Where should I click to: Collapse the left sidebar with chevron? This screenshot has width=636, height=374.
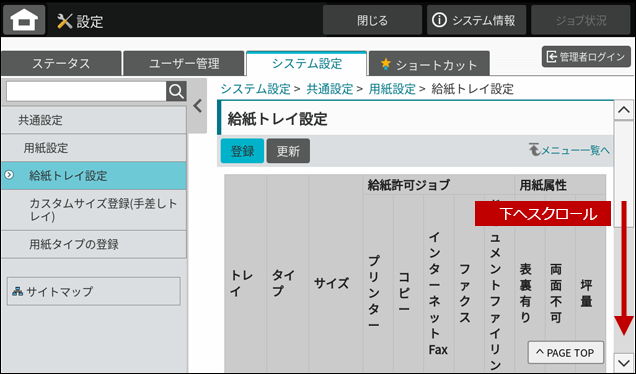198,106
